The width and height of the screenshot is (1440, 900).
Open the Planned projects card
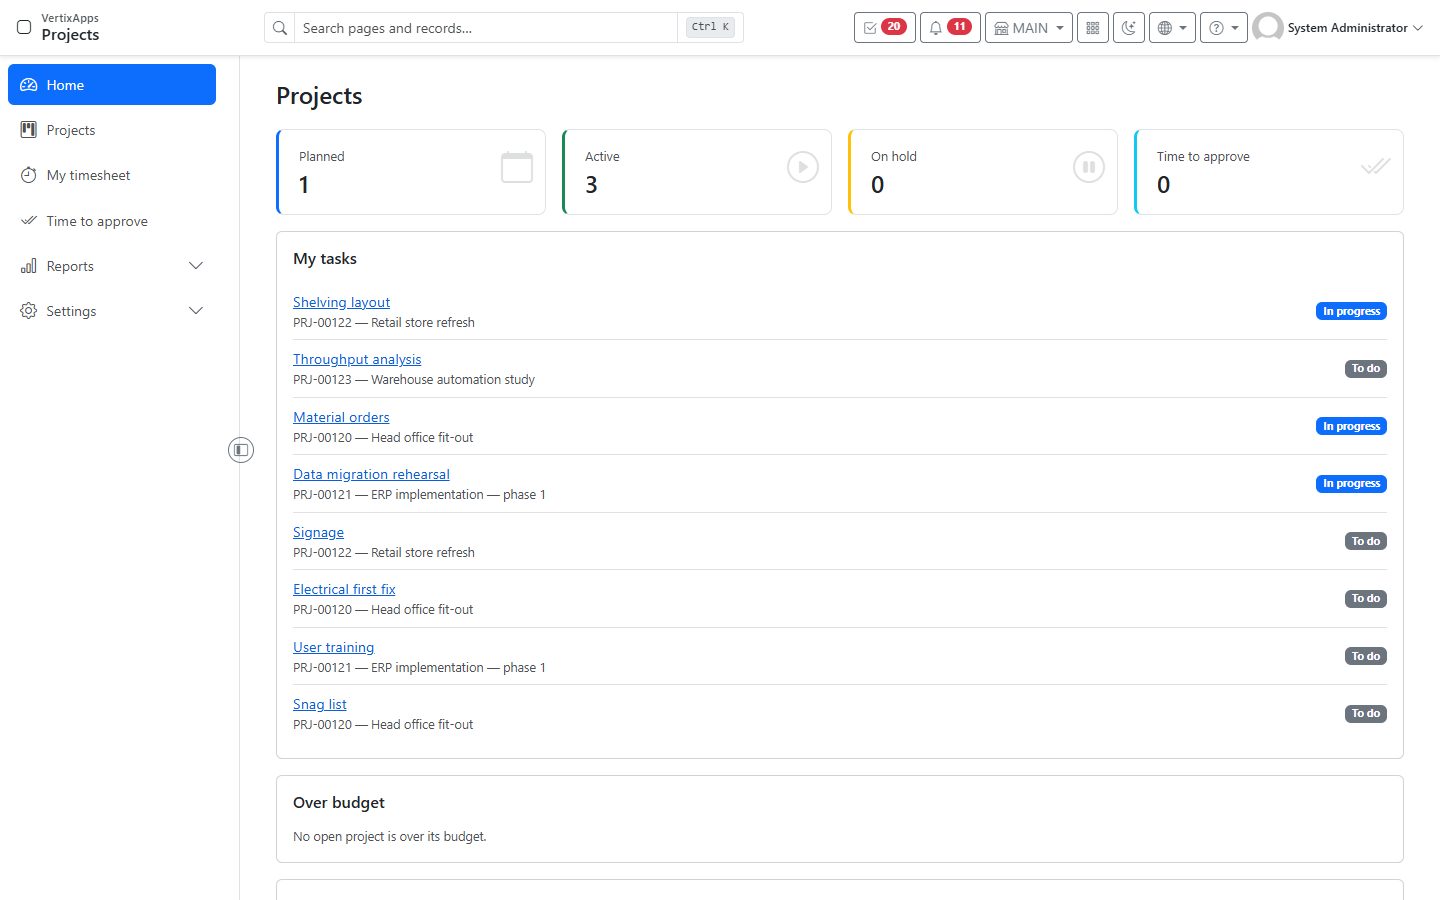[x=411, y=172]
